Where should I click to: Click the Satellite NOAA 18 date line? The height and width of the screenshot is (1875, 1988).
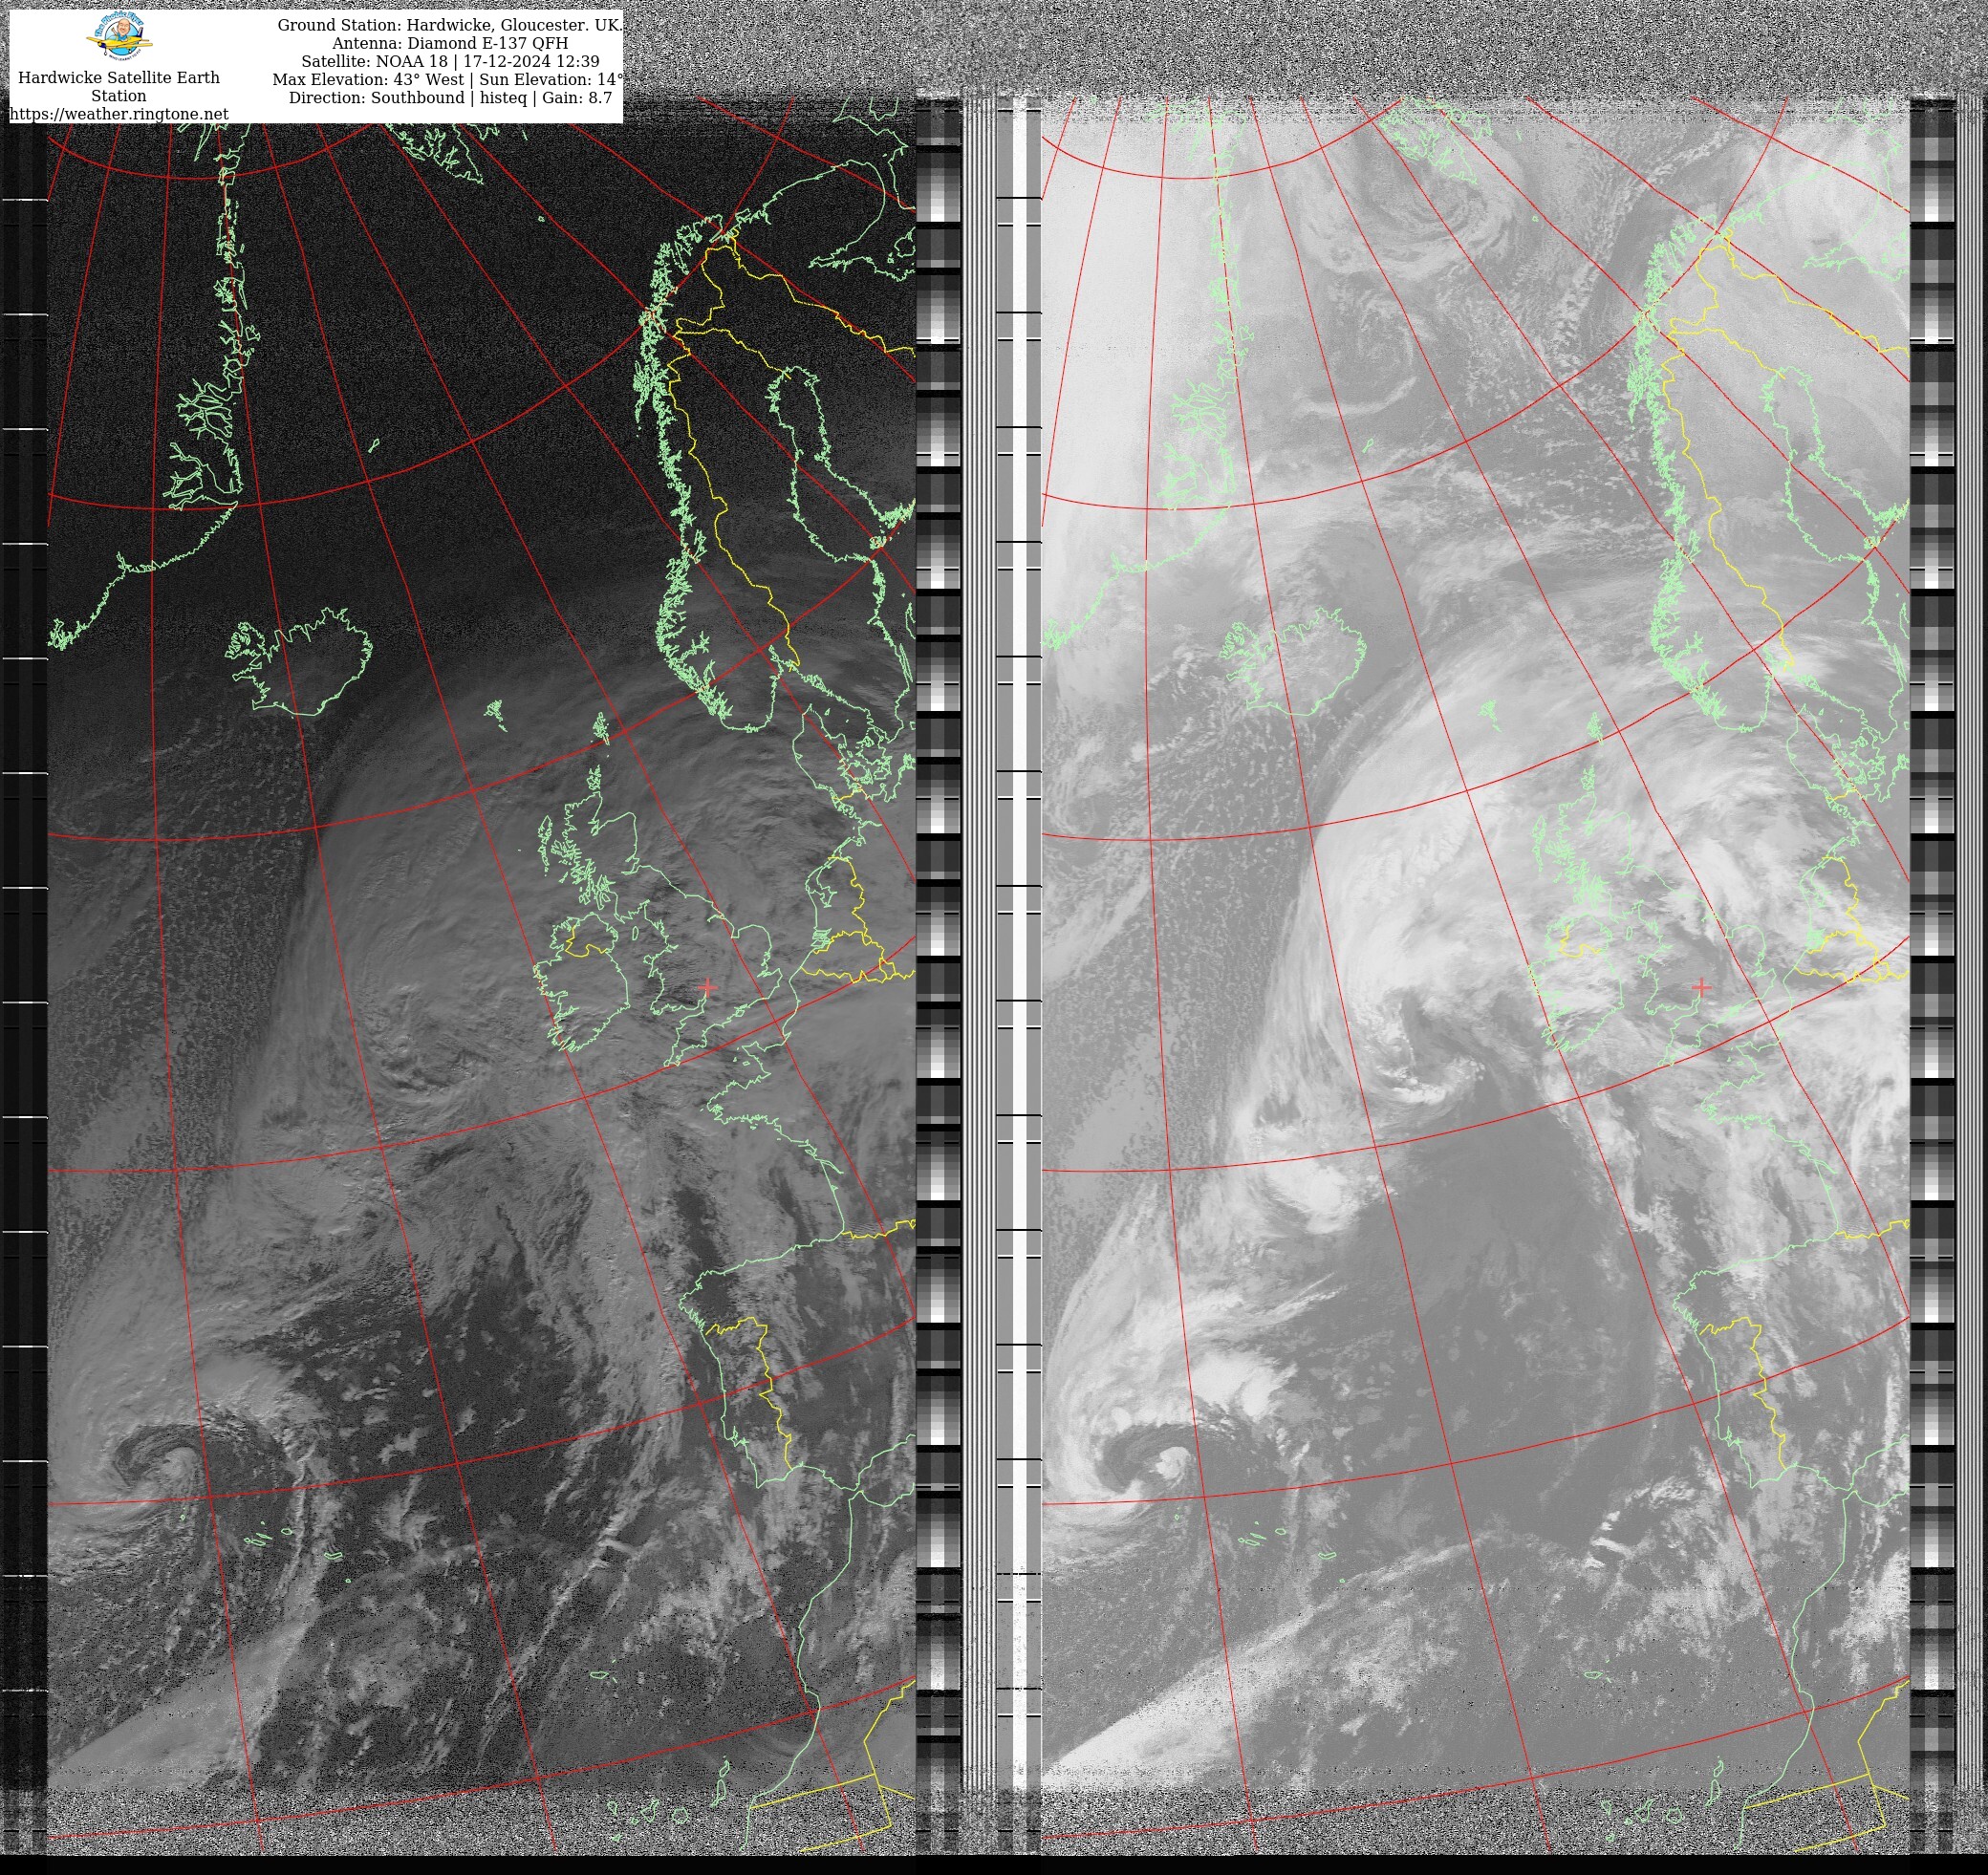pyautogui.click(x=449, y=61)
